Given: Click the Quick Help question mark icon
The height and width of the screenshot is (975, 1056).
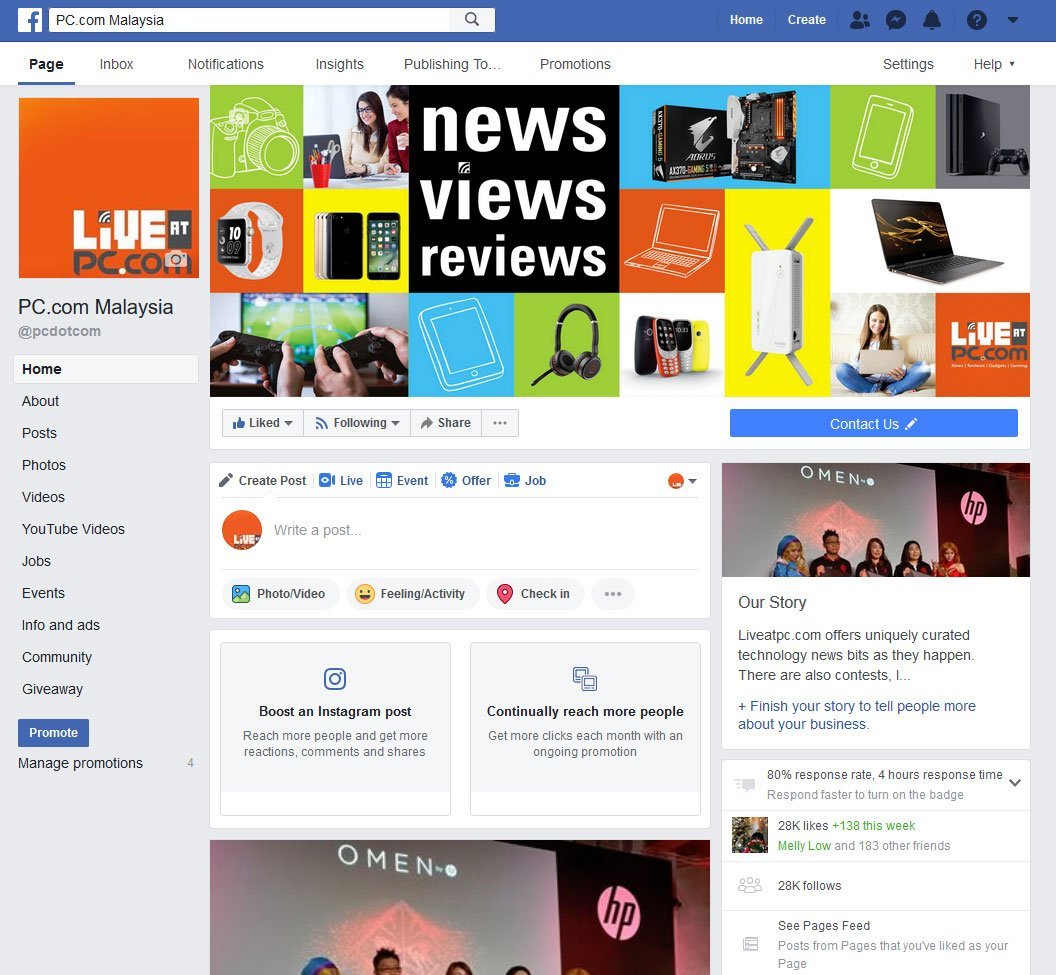Looking at the screenshot, I should (977, 20).
